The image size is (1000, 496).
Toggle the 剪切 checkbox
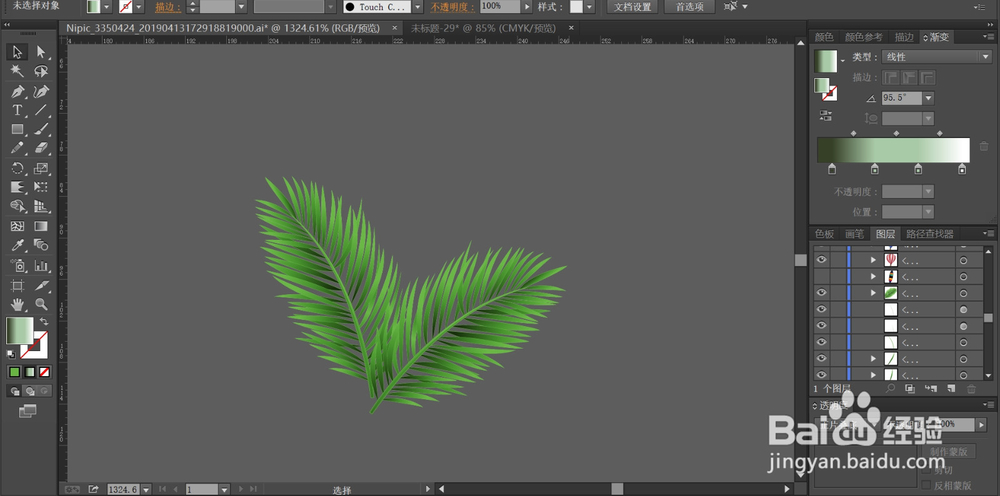(926, 470)
